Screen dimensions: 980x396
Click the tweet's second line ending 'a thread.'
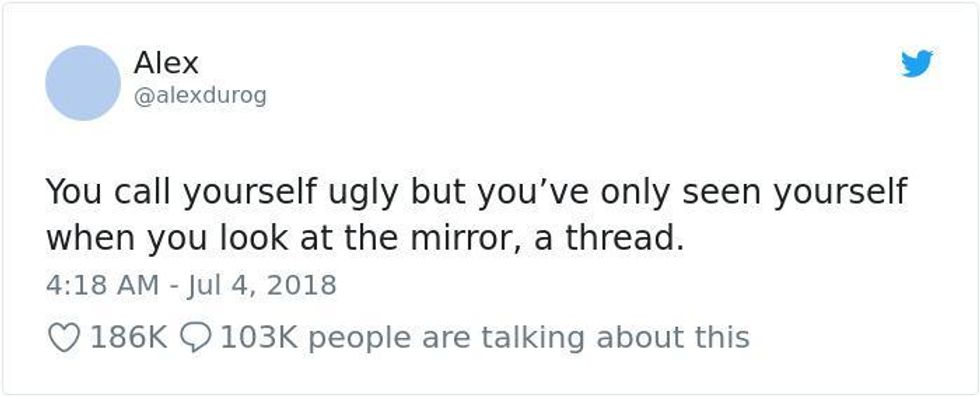click(x=365, y=239)
